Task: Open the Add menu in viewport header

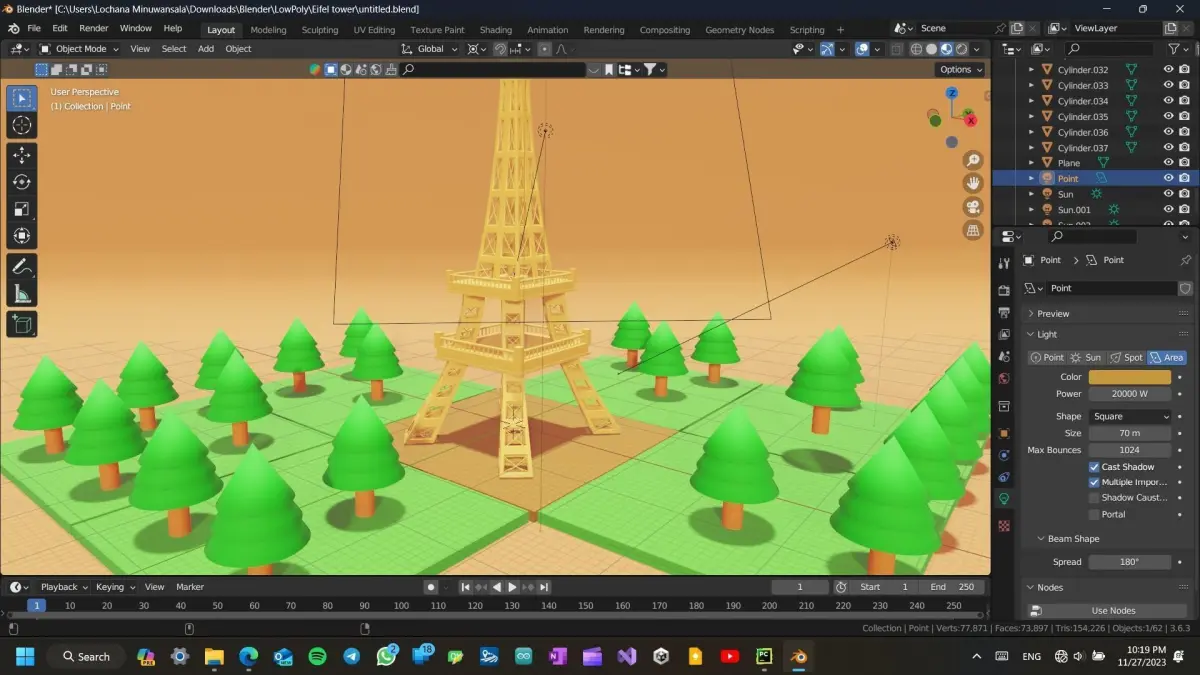Action: [206, 48]
